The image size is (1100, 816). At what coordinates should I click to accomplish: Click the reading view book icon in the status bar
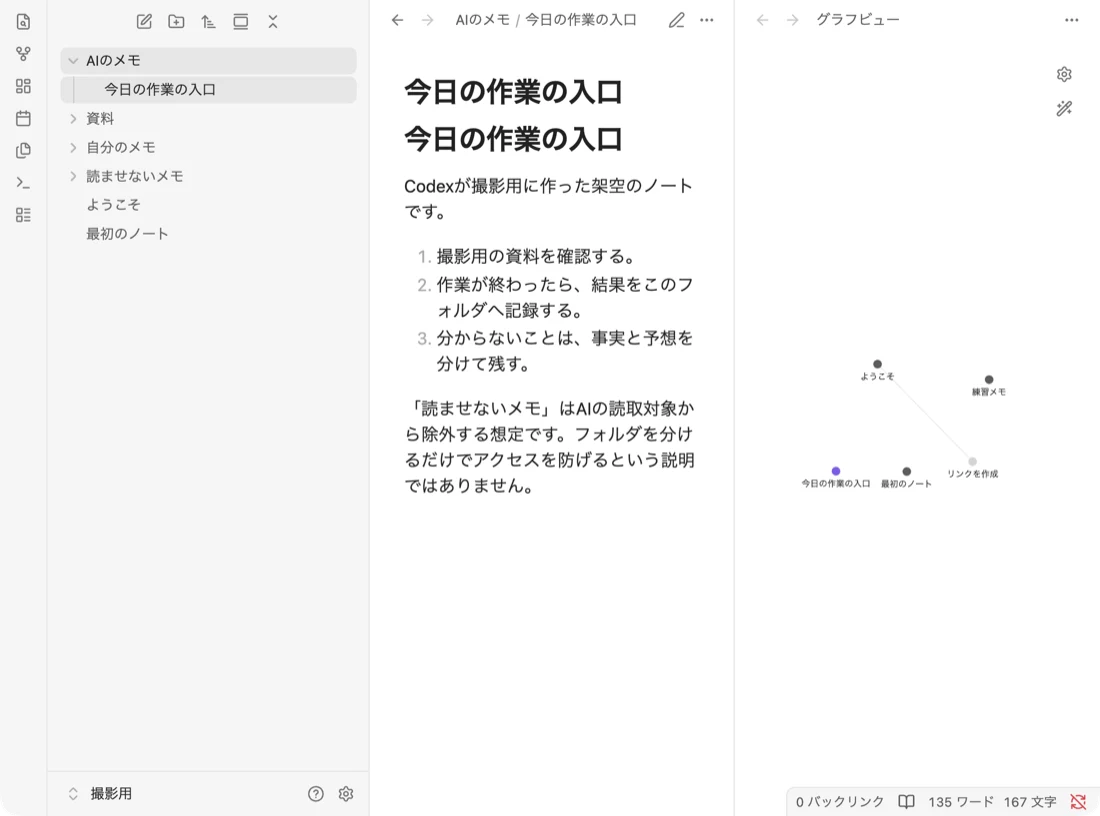tap(906, 801)
